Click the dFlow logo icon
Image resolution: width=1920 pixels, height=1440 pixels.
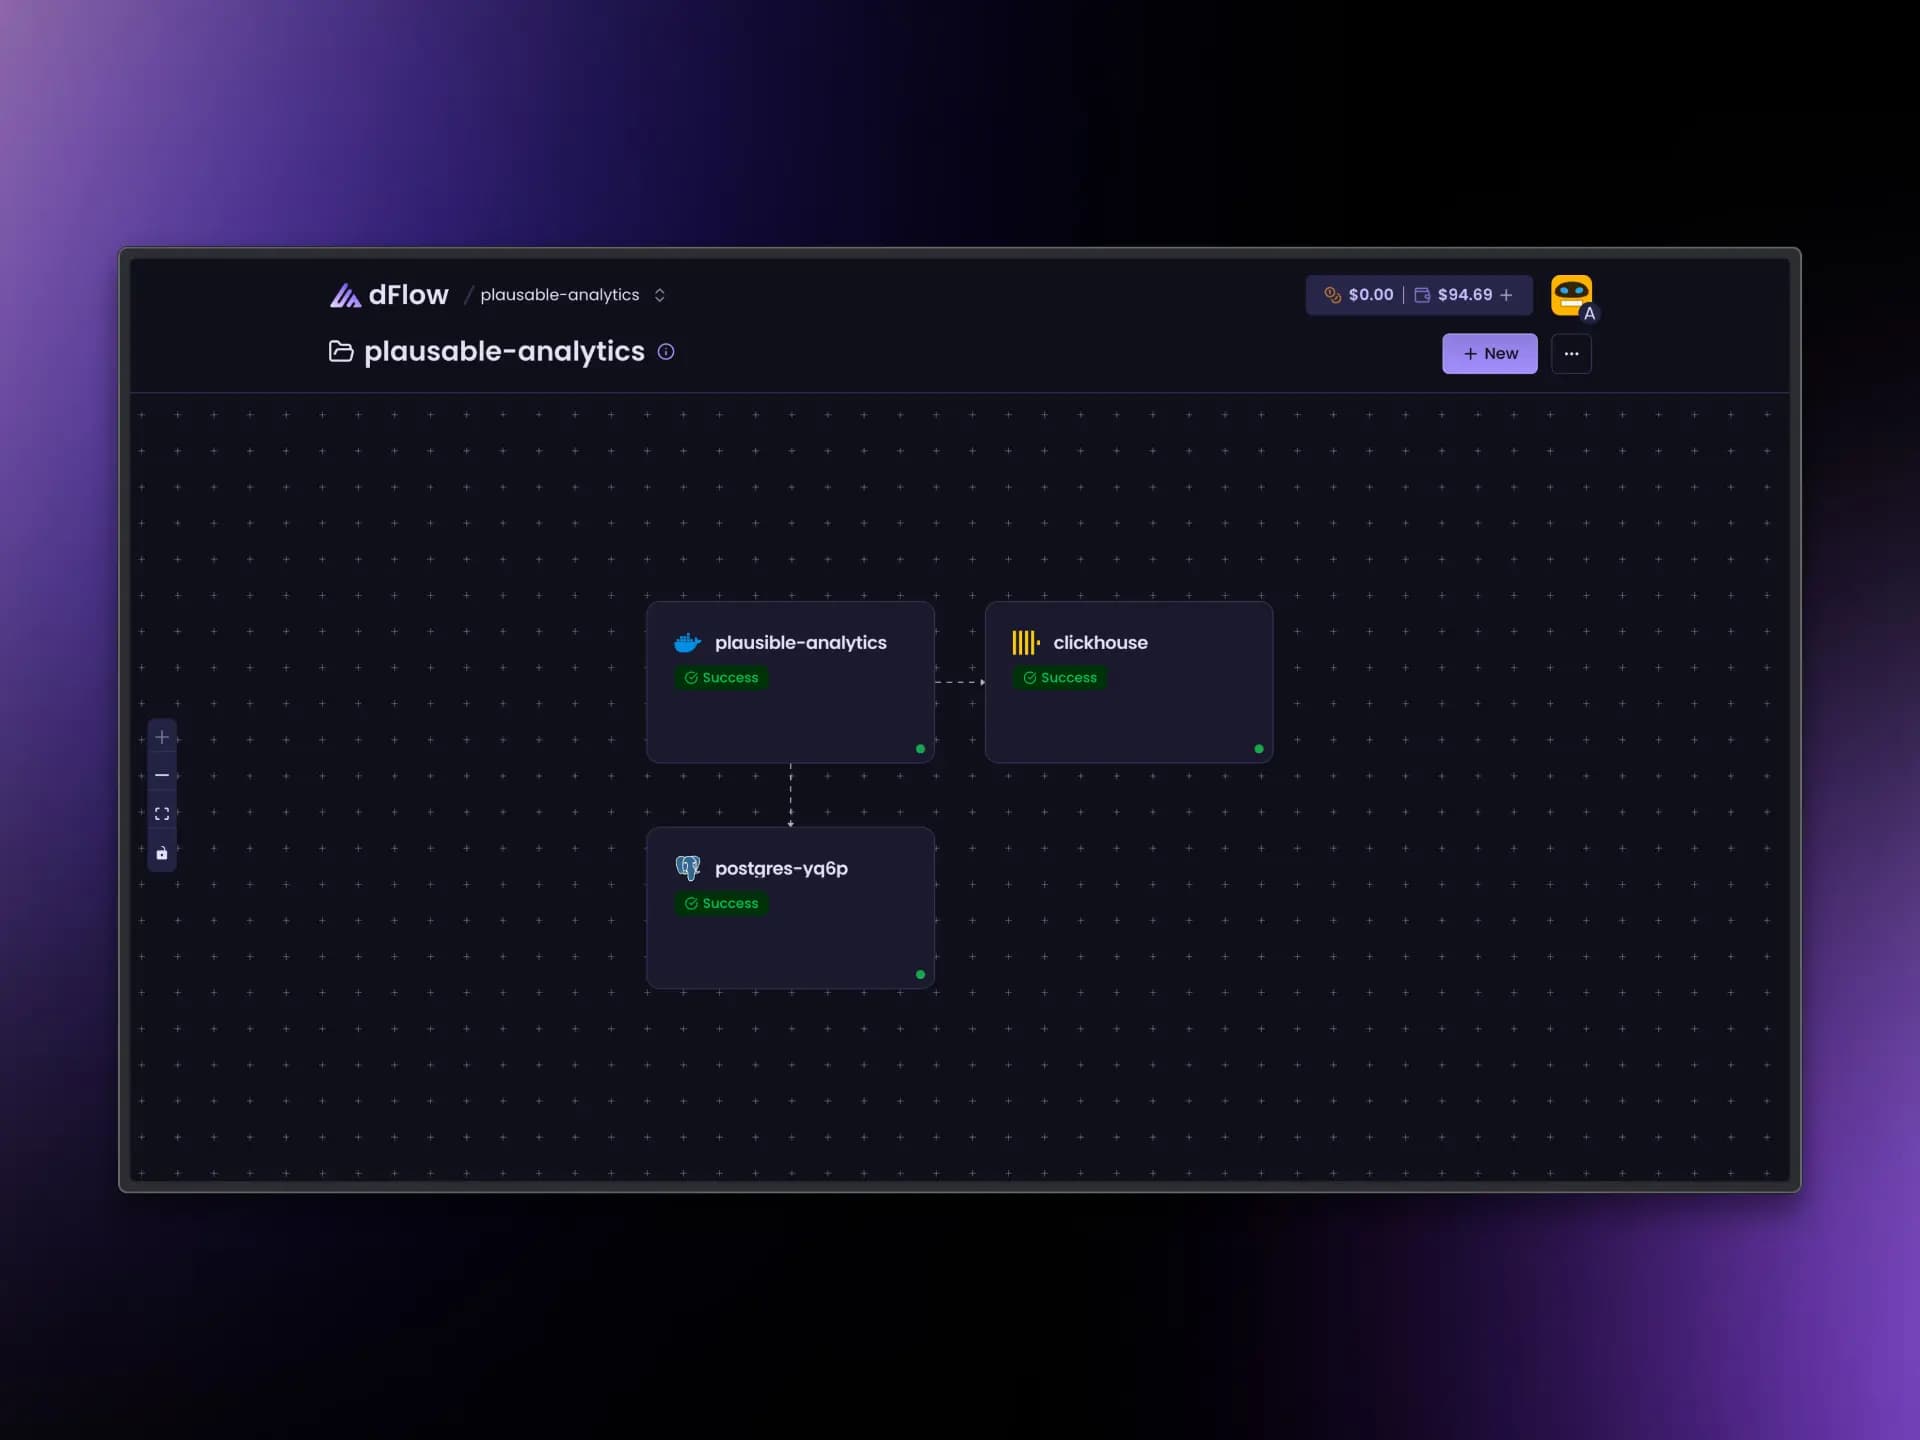pyautogui.click(x=345, y=294)
